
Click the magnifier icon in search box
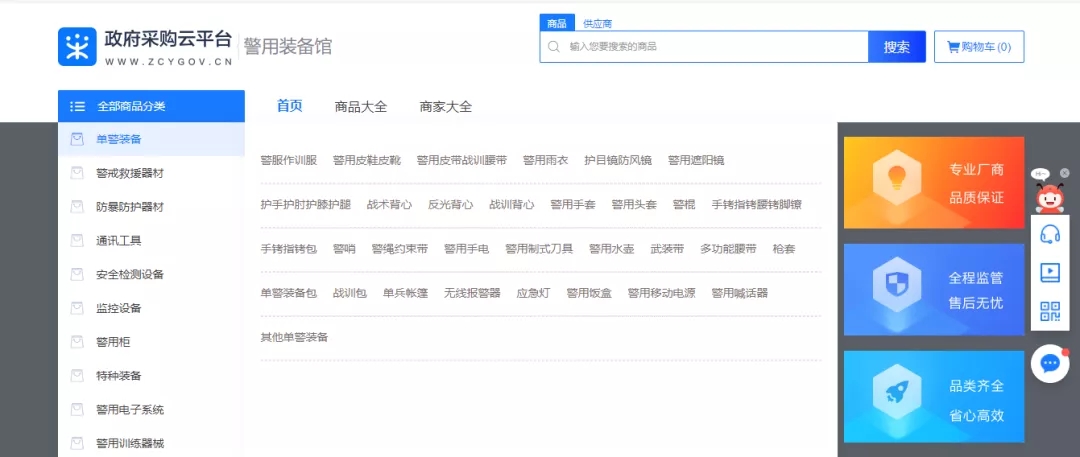coord(554,47)
